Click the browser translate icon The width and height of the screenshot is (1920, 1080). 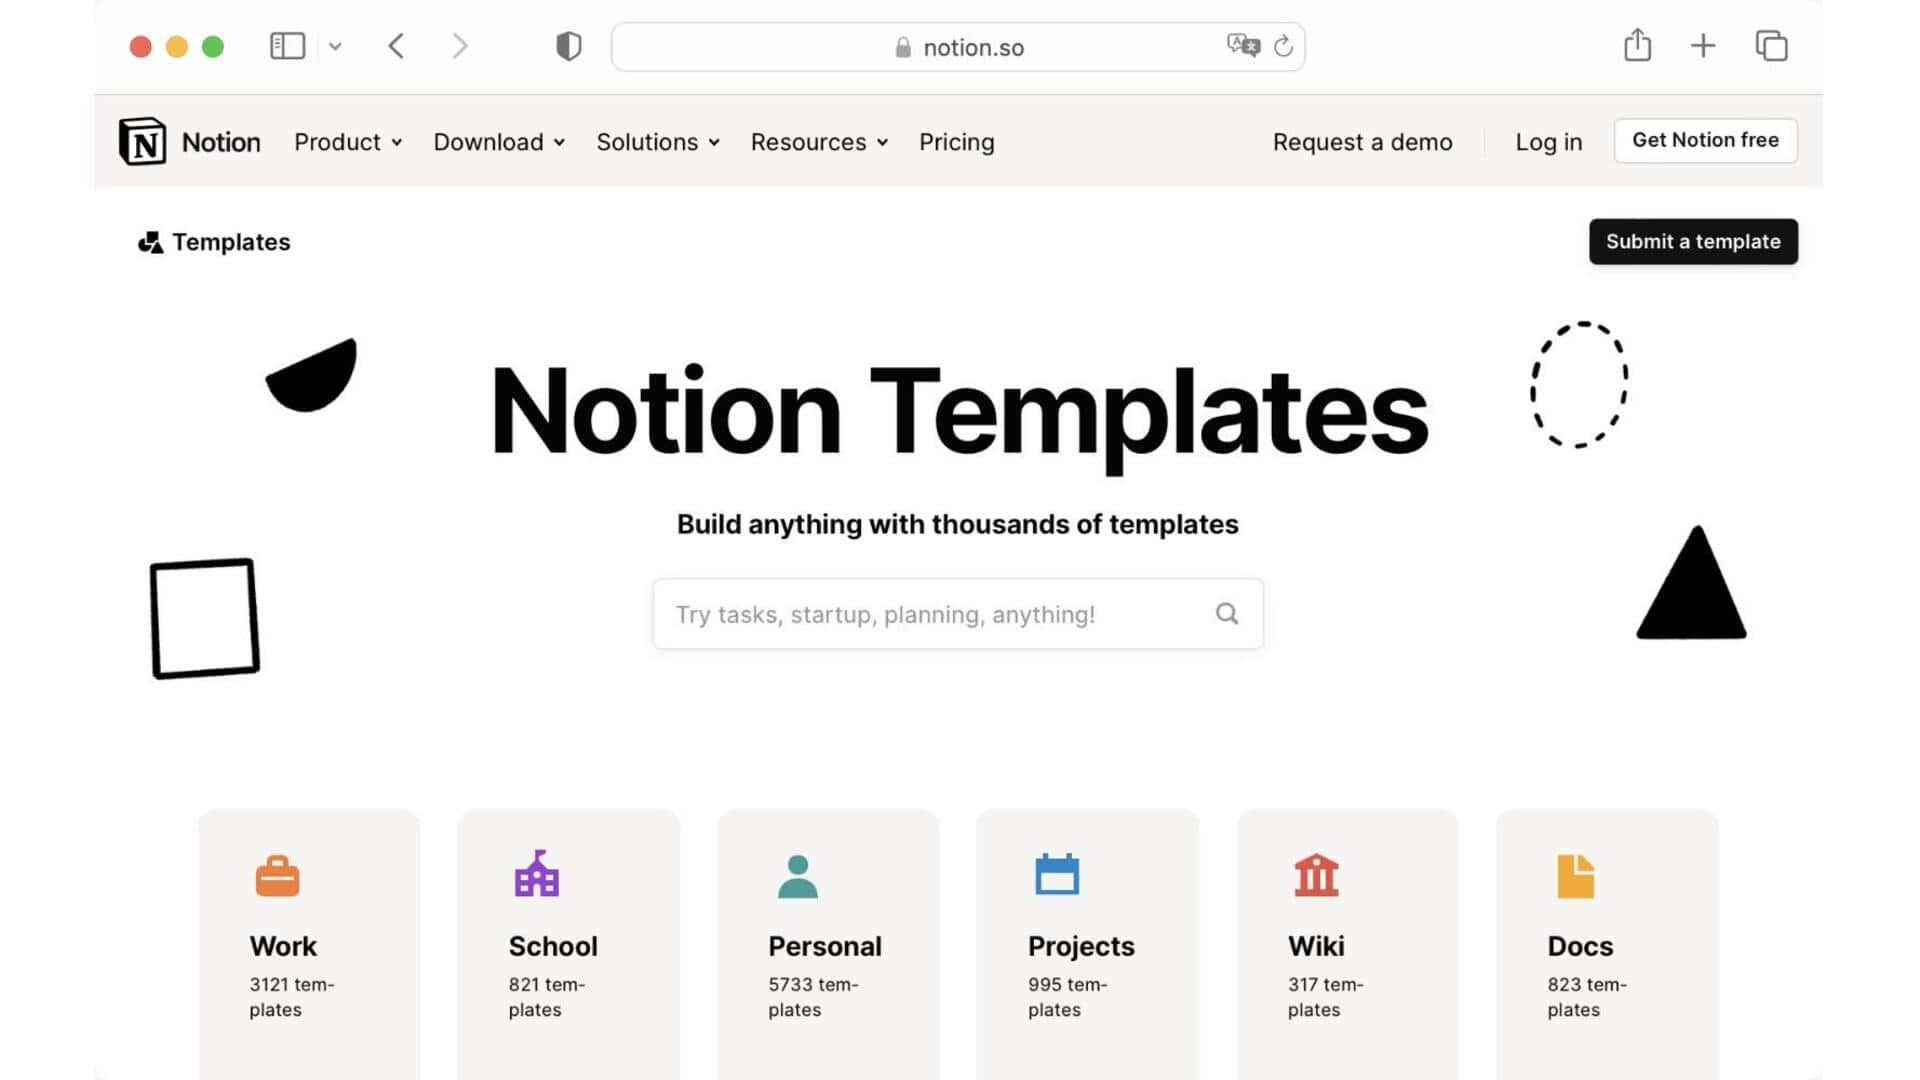point(1238,46)
